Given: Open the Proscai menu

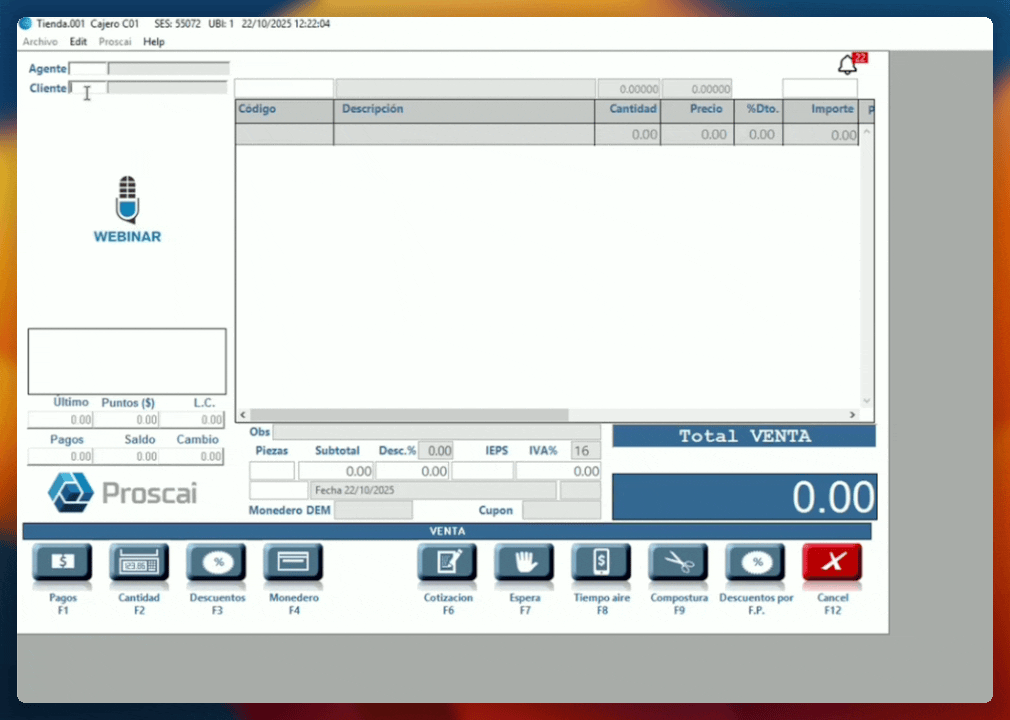Looking at the screenshot, I should 115,42.
